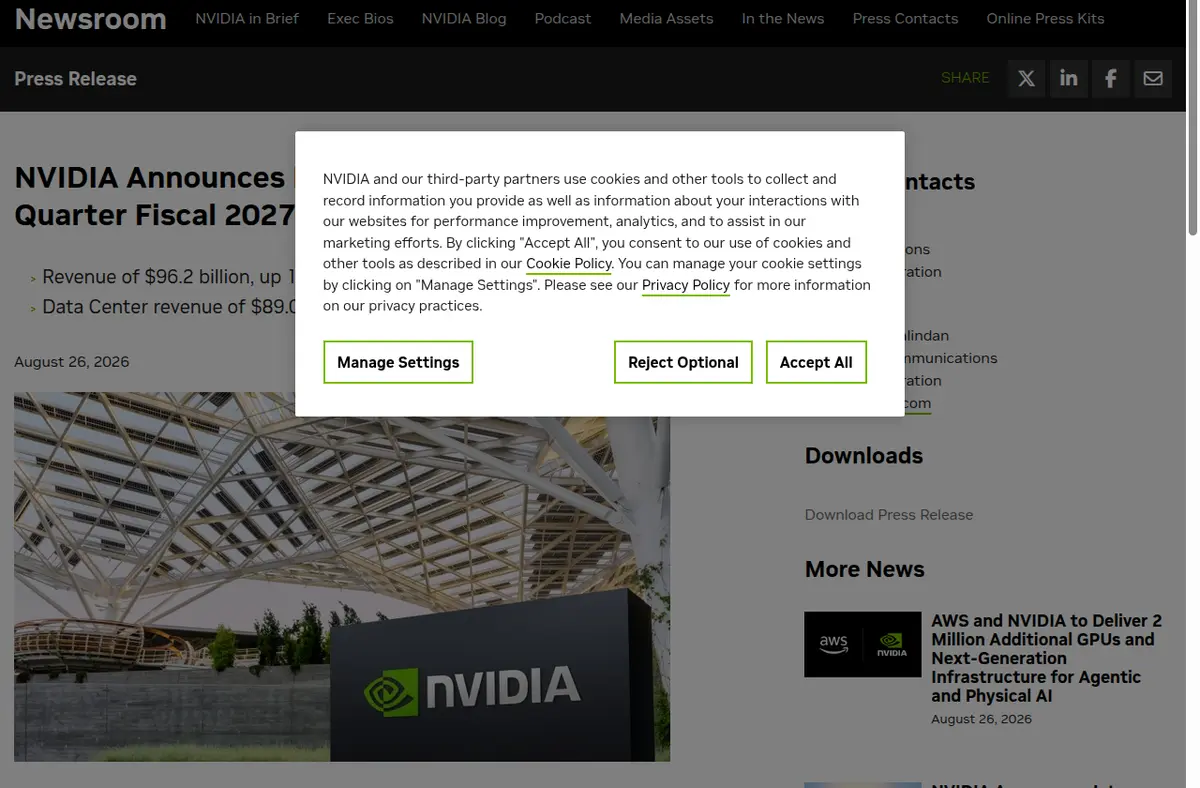Share press release on LinkedIn

click(x=1069, y=78)
